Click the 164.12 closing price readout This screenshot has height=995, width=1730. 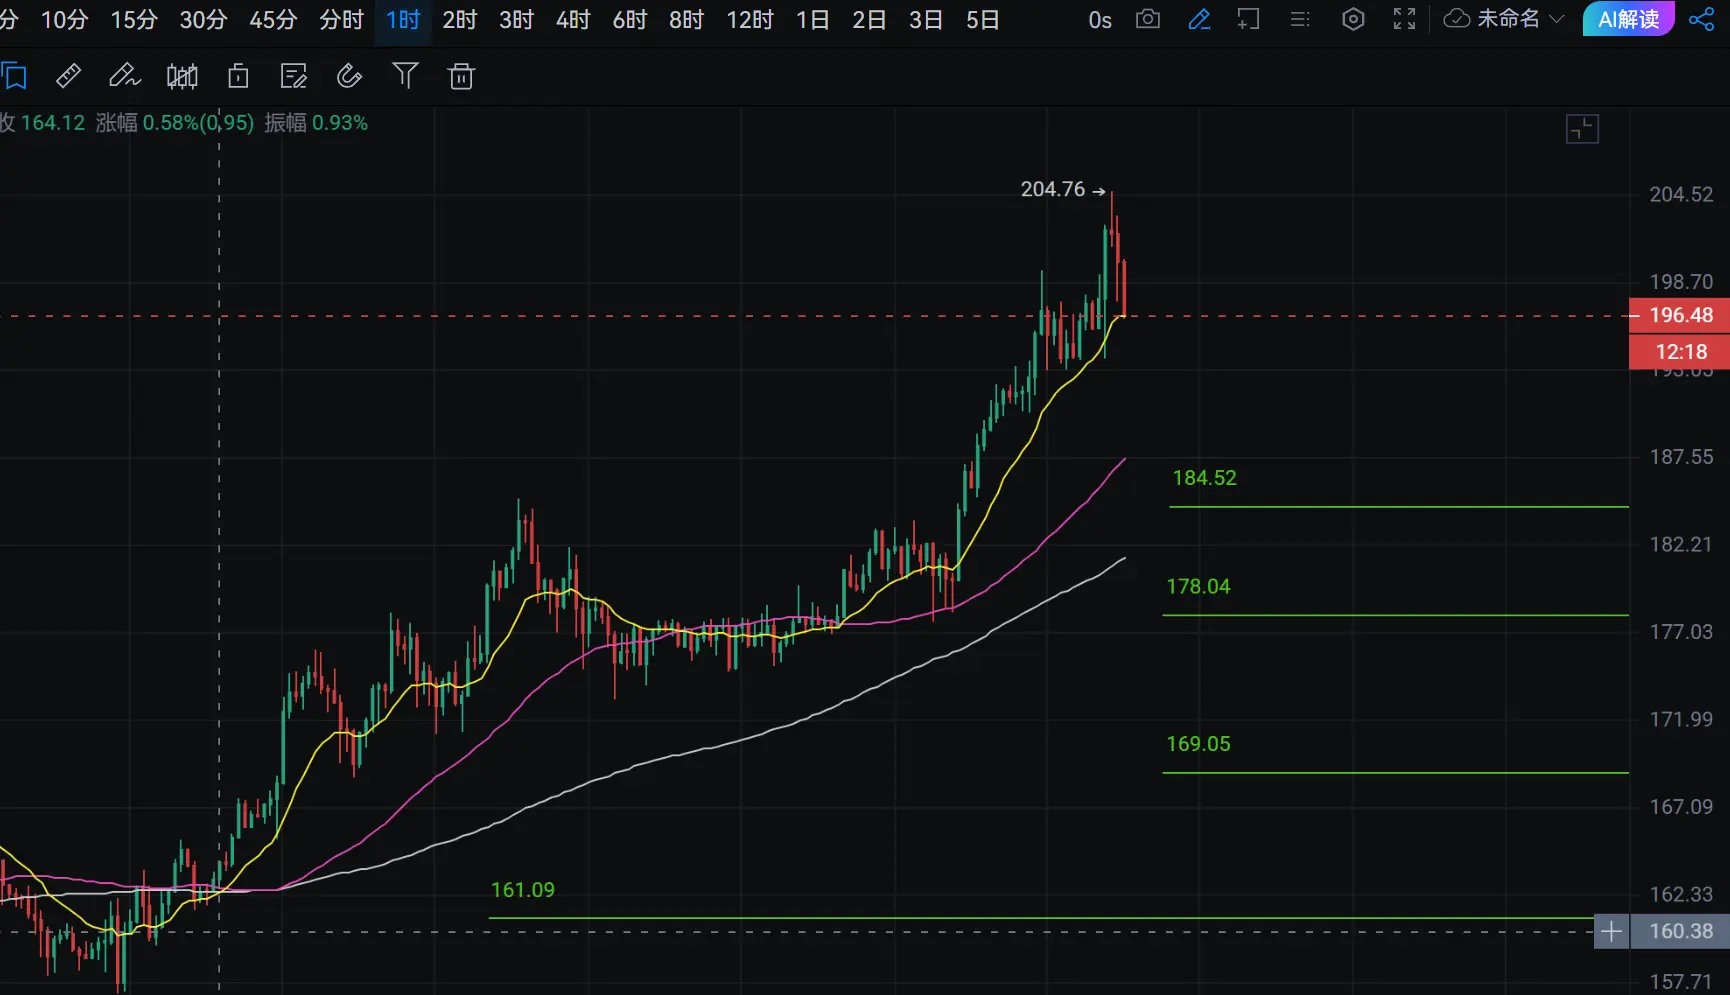(x=53, y=123)
